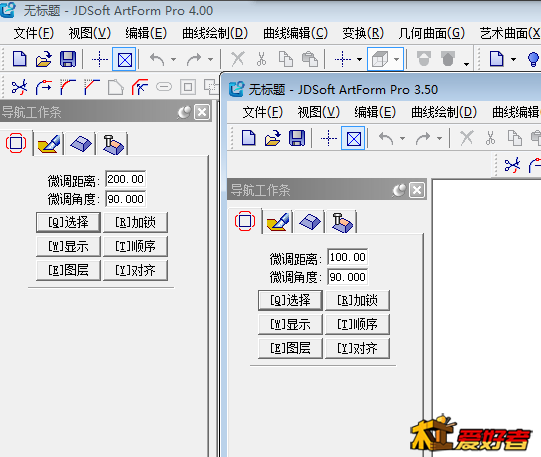This screenshot has height=457, width=541.
Task: Open Undo dropdown arrow in 3.50 window
Action: pyautogui.click(x=402, y=138)
